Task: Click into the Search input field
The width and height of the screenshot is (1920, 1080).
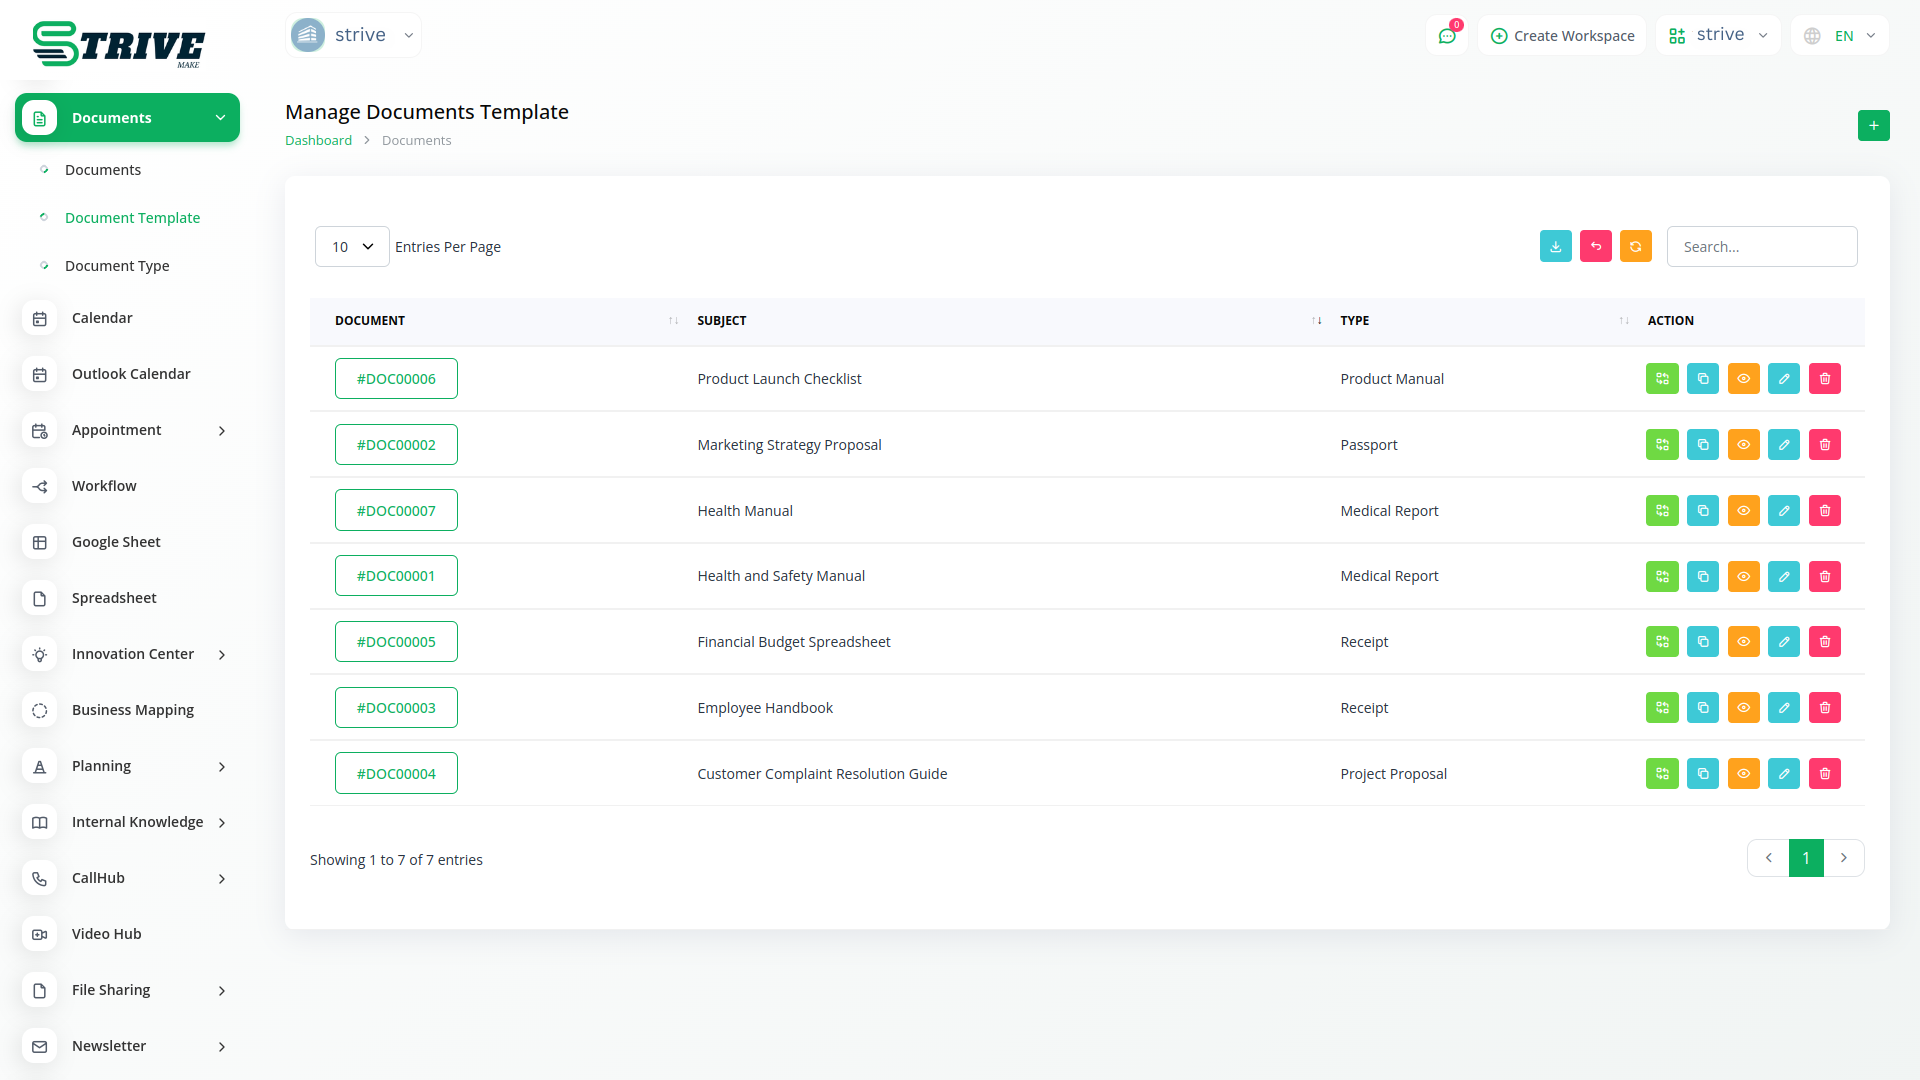Action: point(1761,247)
